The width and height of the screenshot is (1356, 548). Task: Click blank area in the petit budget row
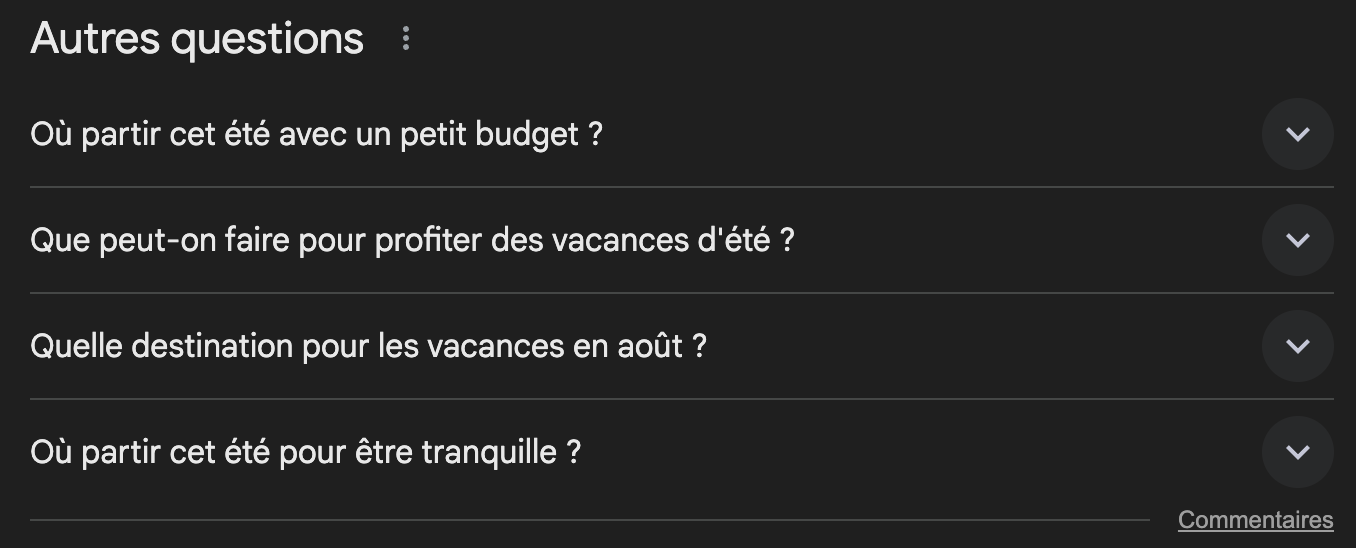(900, 134)
